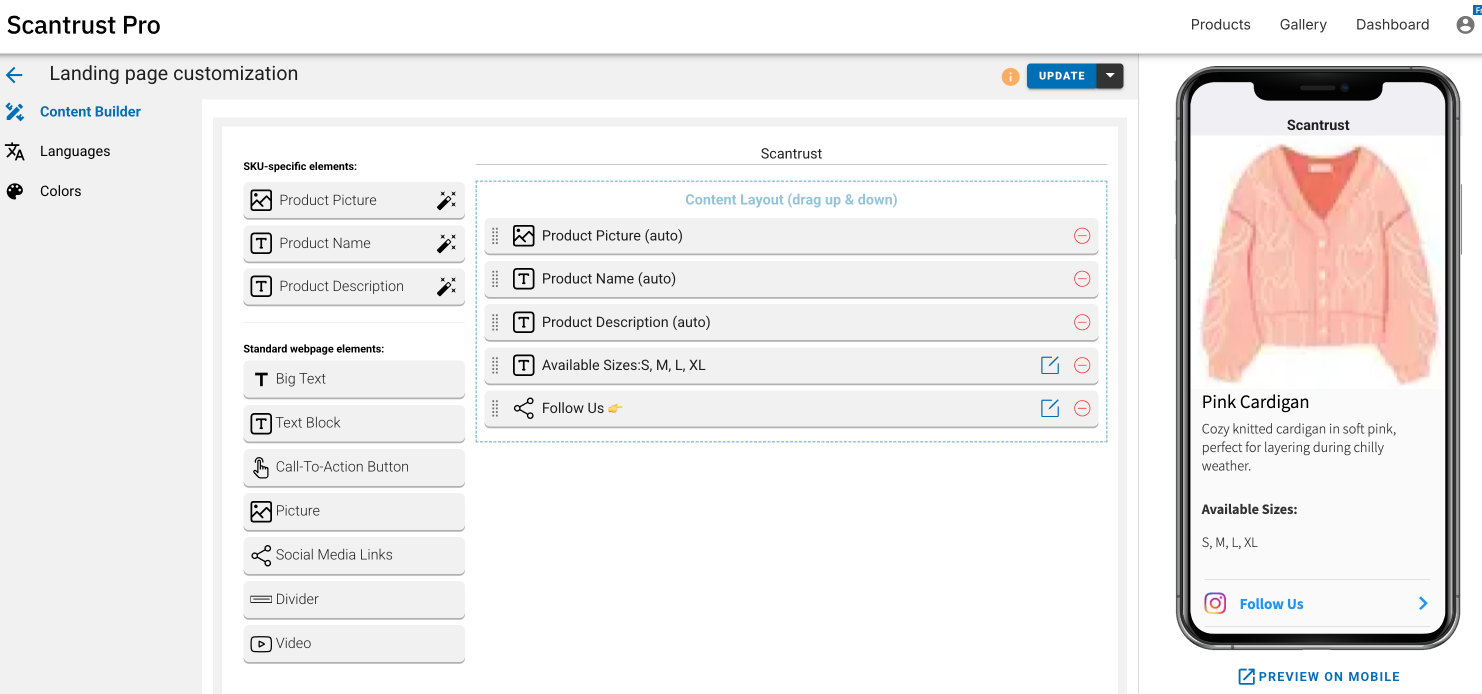Image resolution: width=1482 pixels, height=694 pixels.
Task: Open the Content Builder section
Action: [90, 112]
